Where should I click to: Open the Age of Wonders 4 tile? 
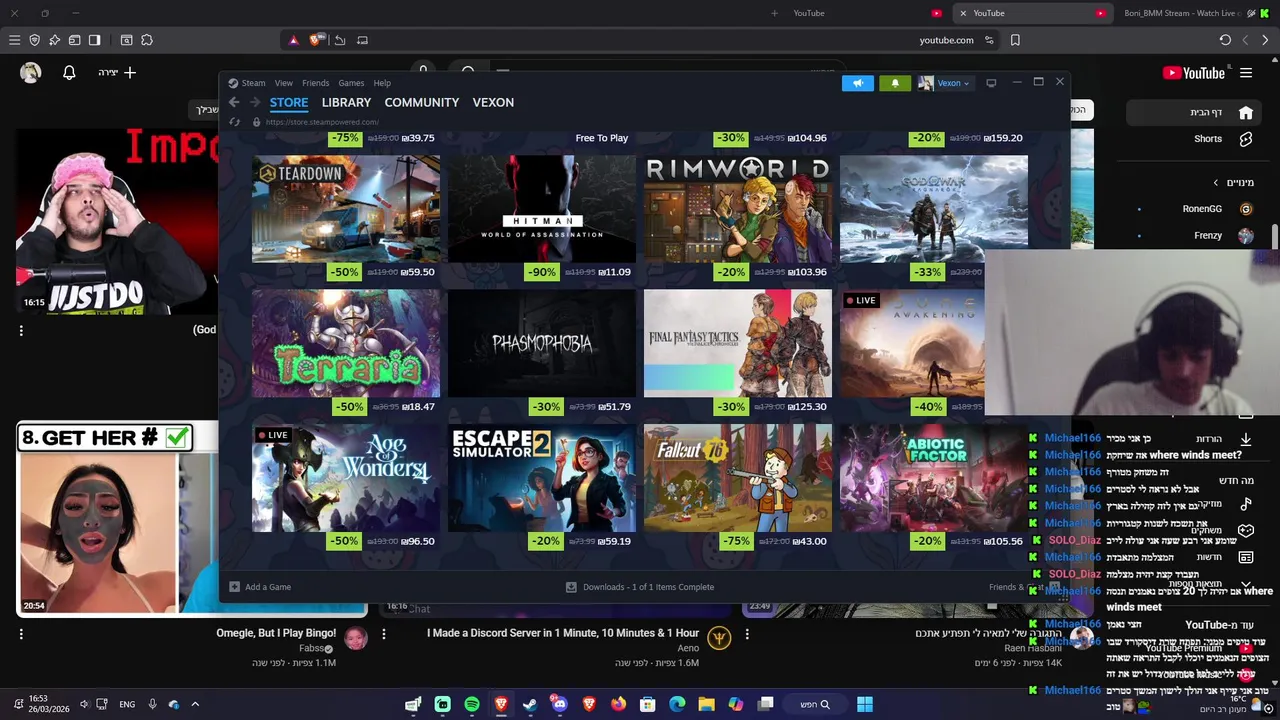[346, 478]
